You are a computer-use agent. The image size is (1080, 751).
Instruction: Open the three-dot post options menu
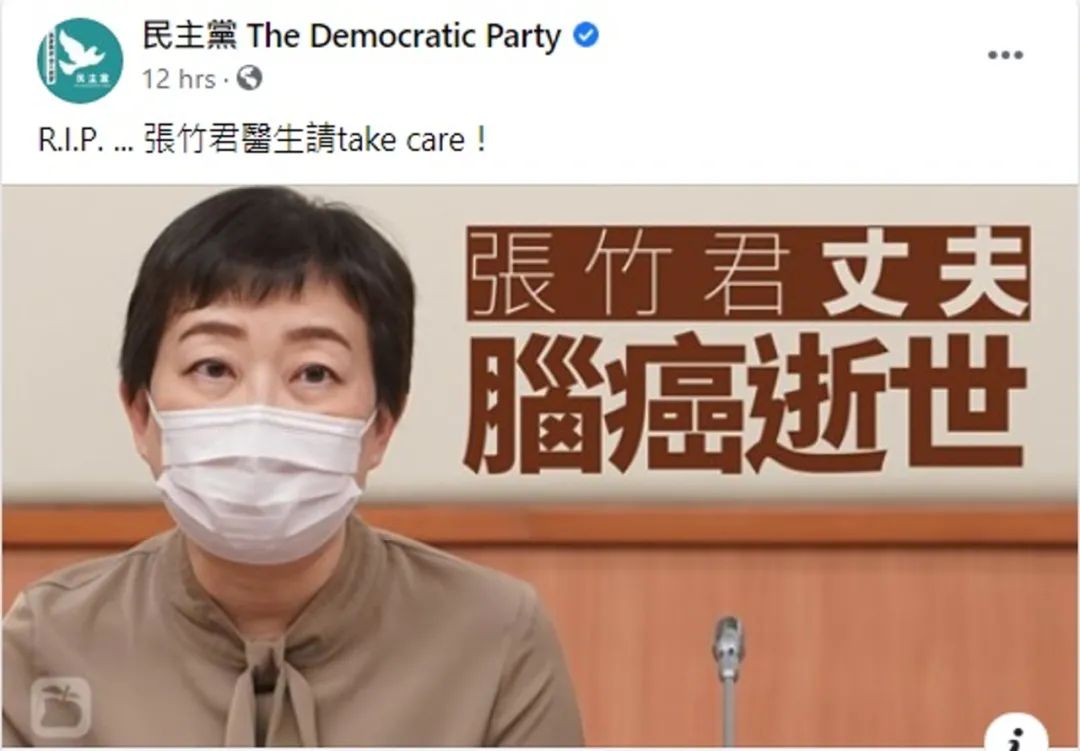tap(1005, 55)
